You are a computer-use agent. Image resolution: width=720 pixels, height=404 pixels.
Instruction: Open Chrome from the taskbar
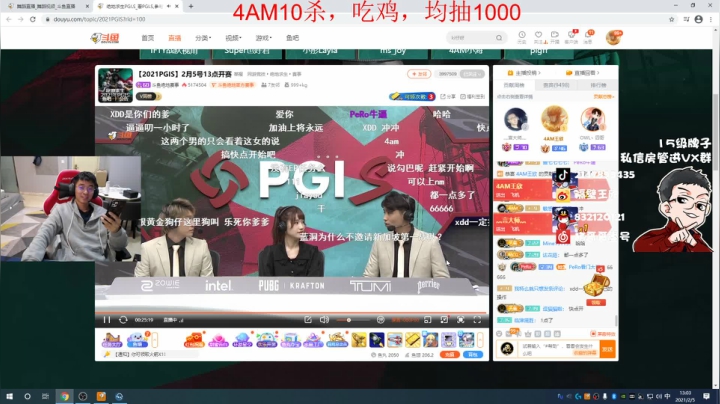64,396
